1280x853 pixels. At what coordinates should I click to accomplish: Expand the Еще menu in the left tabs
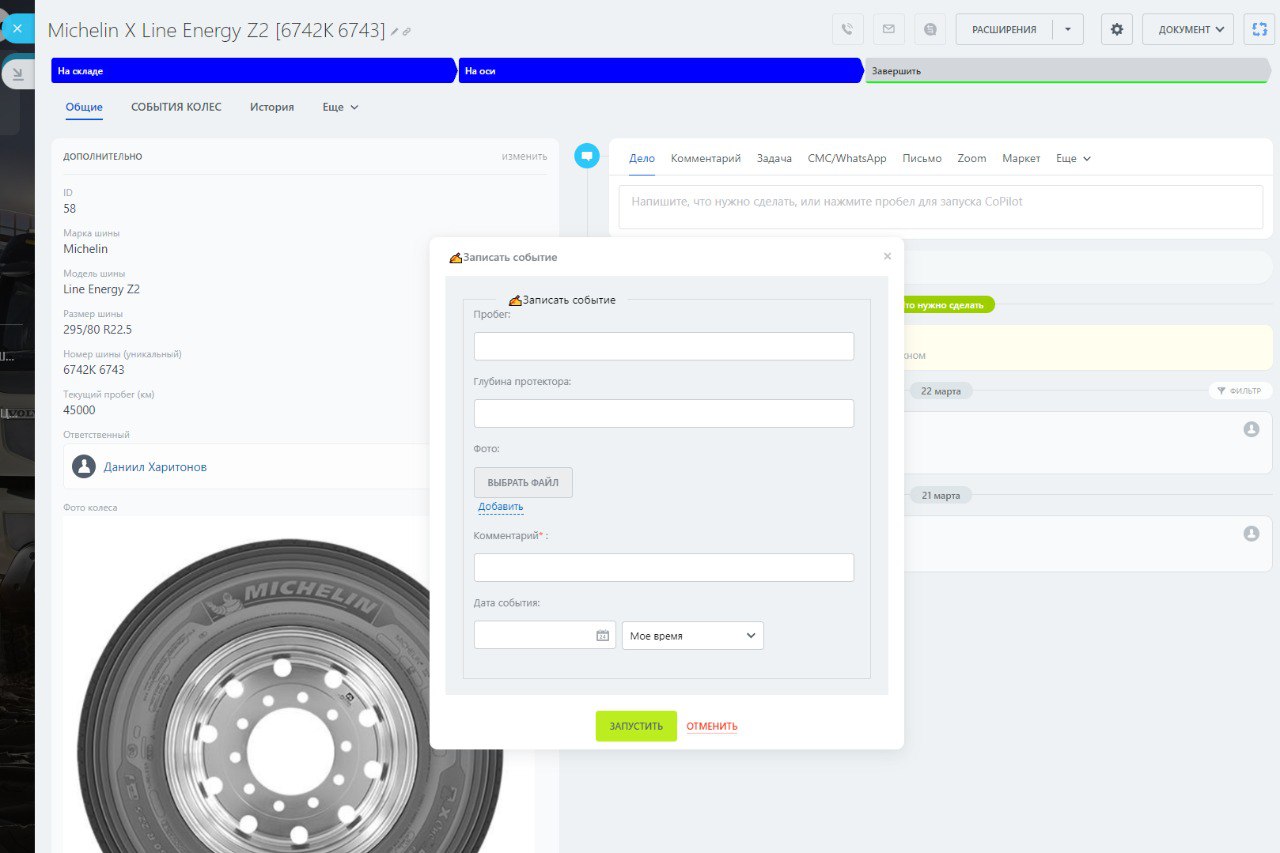coord(340,107)
